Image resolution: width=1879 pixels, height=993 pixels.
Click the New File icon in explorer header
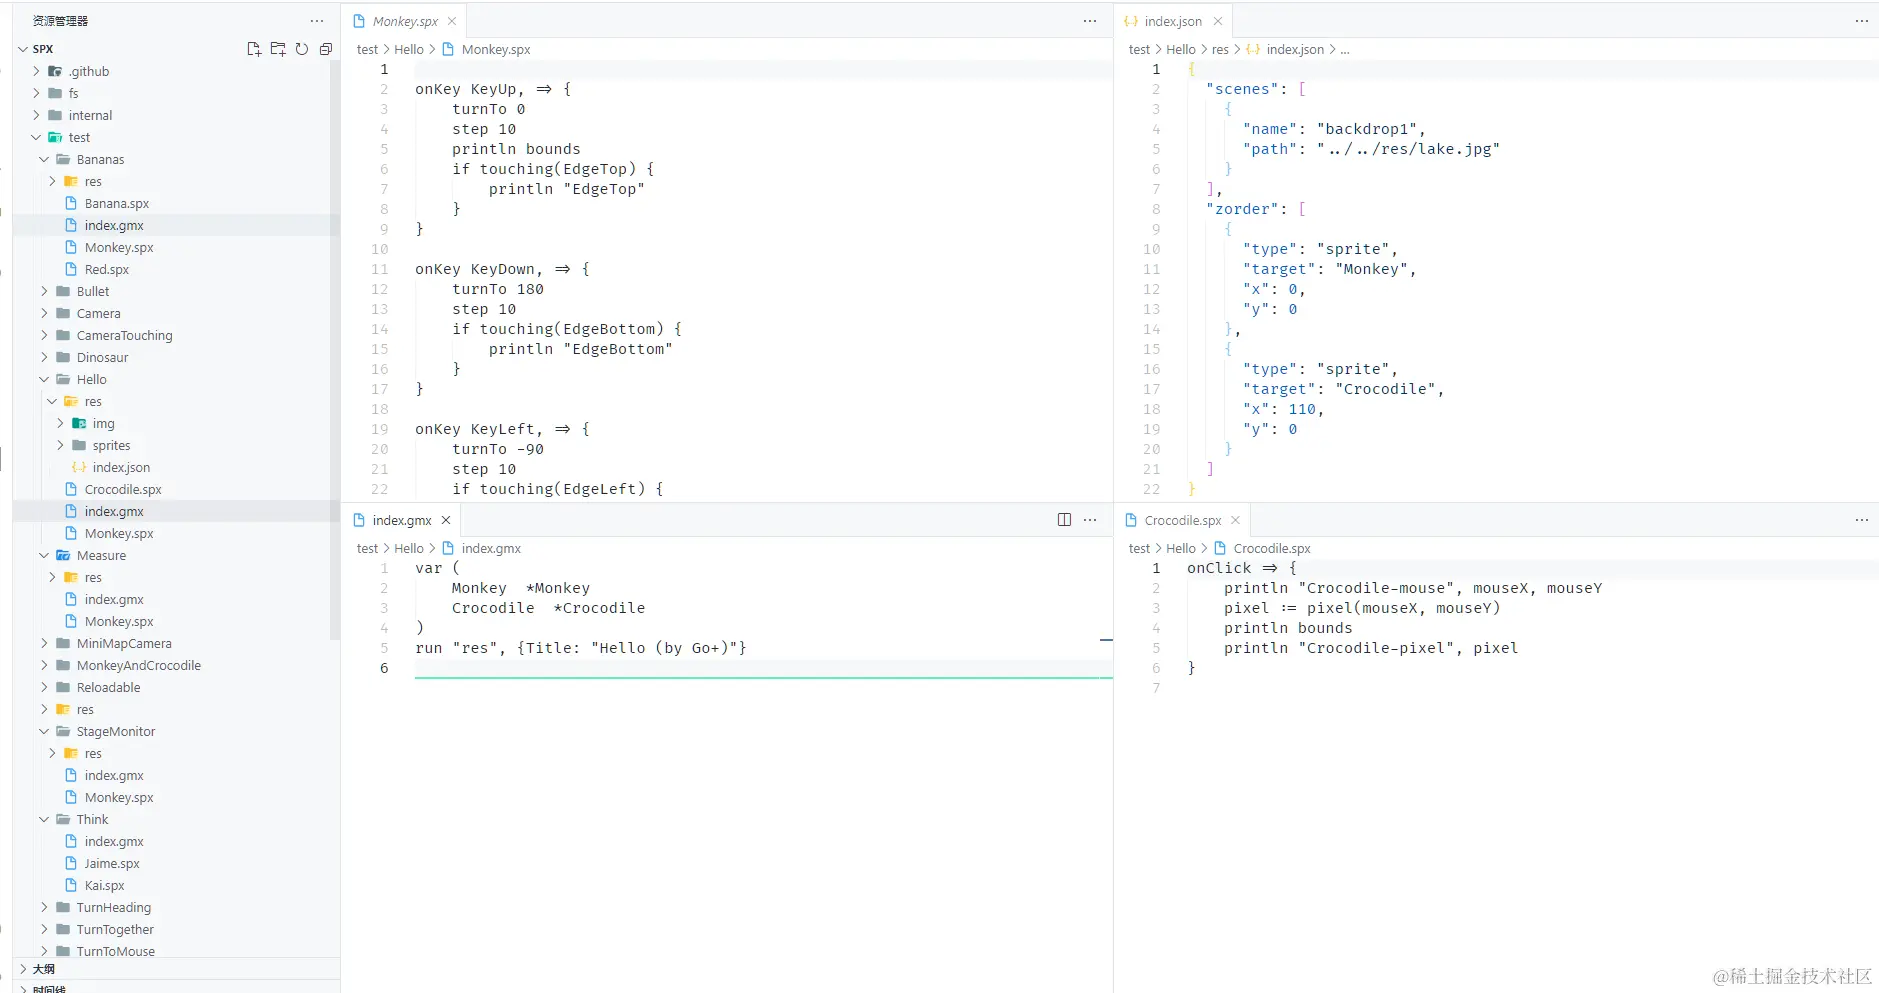click(x=254, y=49)
